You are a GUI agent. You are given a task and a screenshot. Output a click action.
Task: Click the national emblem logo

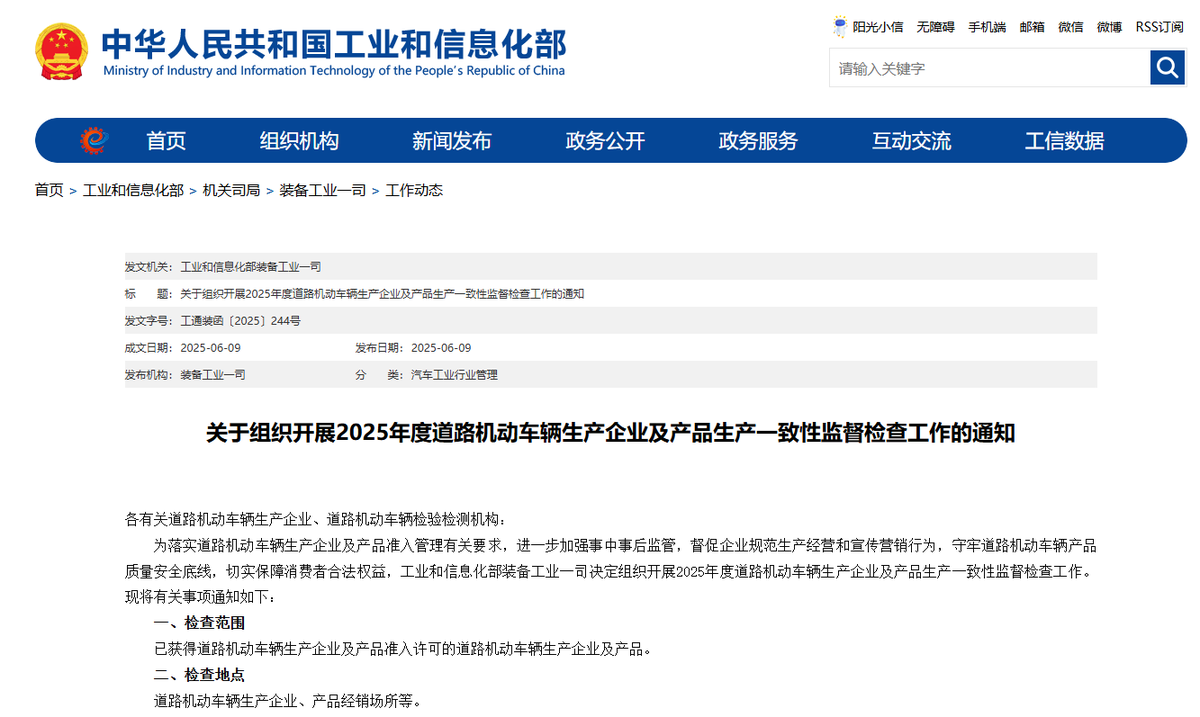tap(61, 51)
